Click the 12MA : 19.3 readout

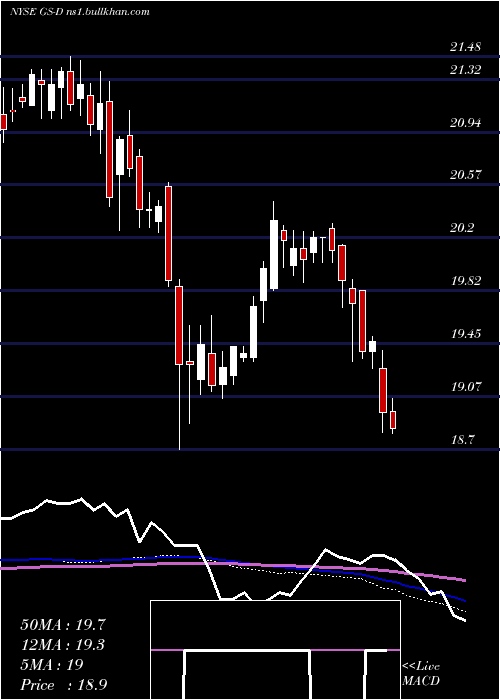coord(63,645)
